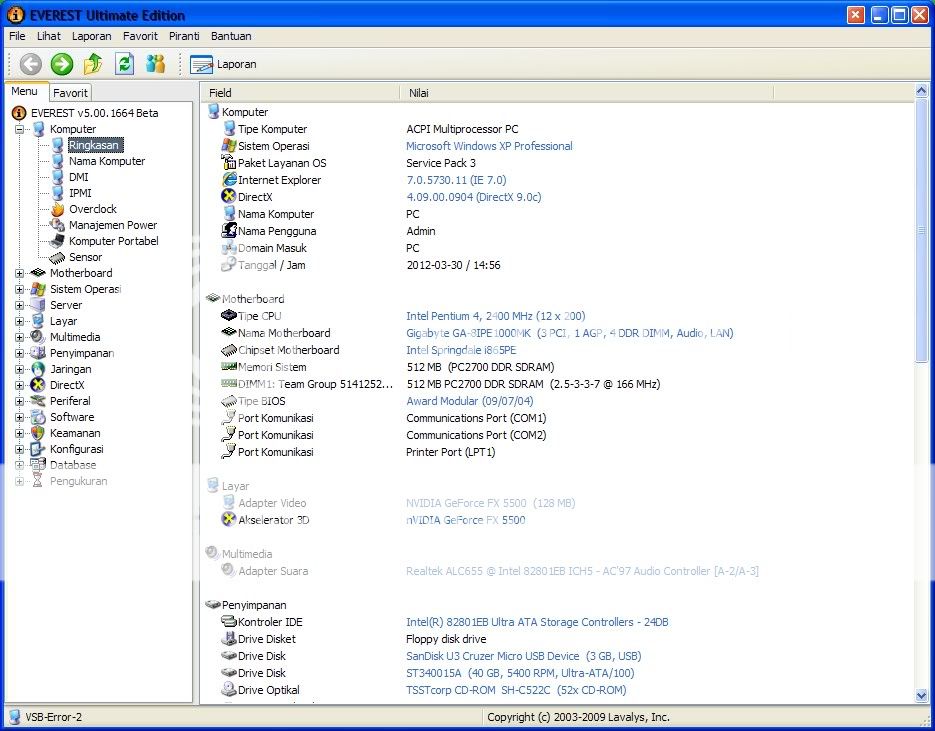Screen dimensions: 935x731
Task: Expand the Server tree node
Action: 19,305
